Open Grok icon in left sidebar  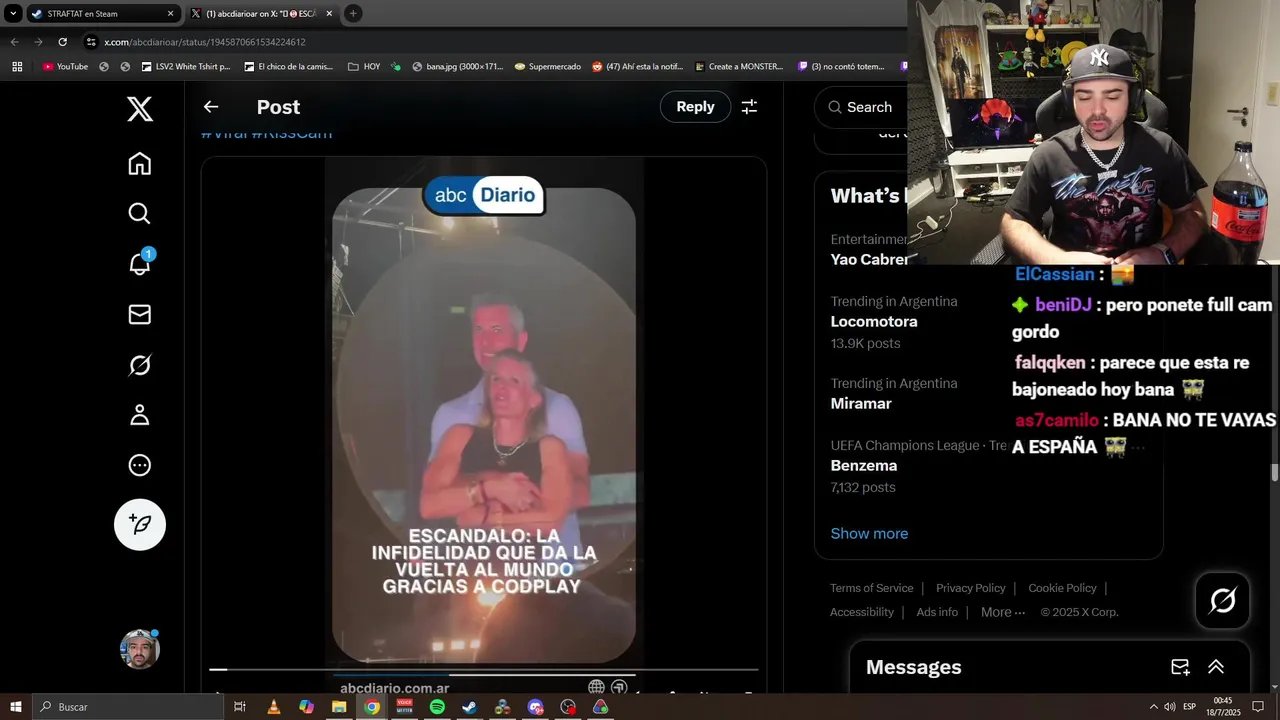(140, 365)
